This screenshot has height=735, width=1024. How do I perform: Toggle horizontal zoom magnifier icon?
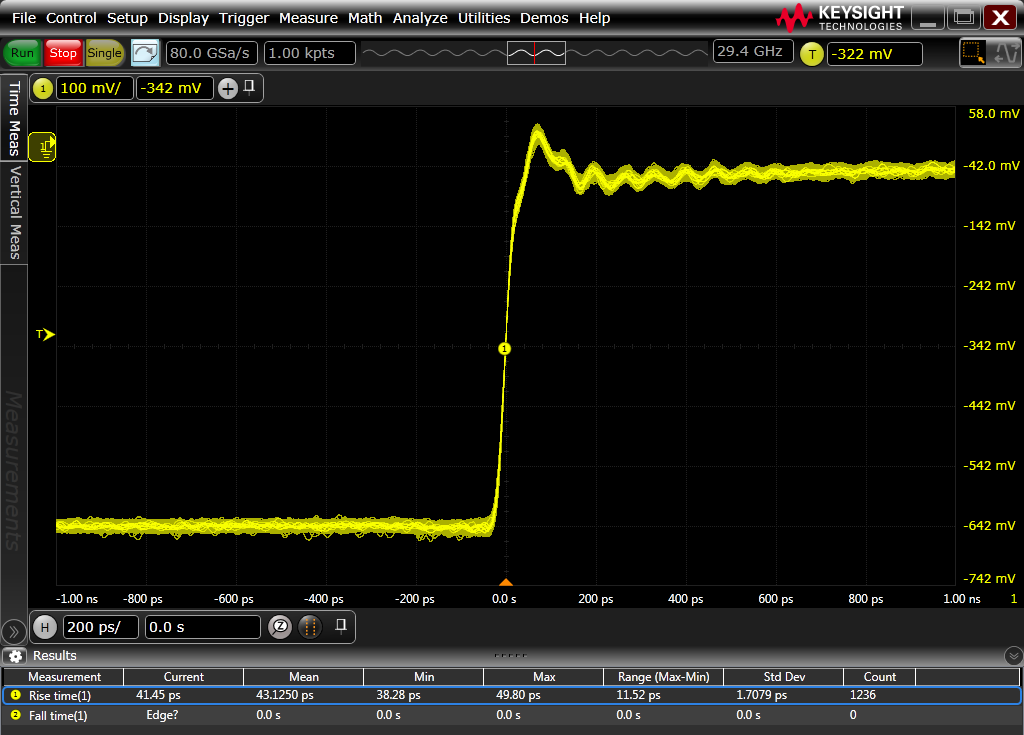[280, 627]
